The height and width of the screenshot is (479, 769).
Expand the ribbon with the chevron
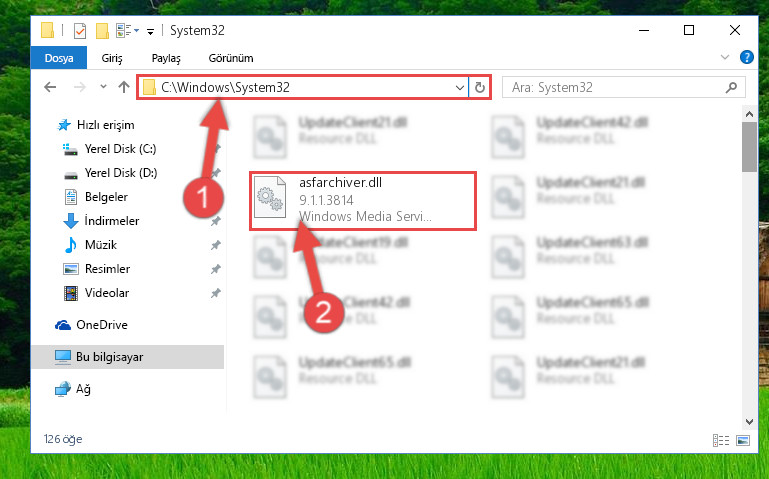point(725,57)
